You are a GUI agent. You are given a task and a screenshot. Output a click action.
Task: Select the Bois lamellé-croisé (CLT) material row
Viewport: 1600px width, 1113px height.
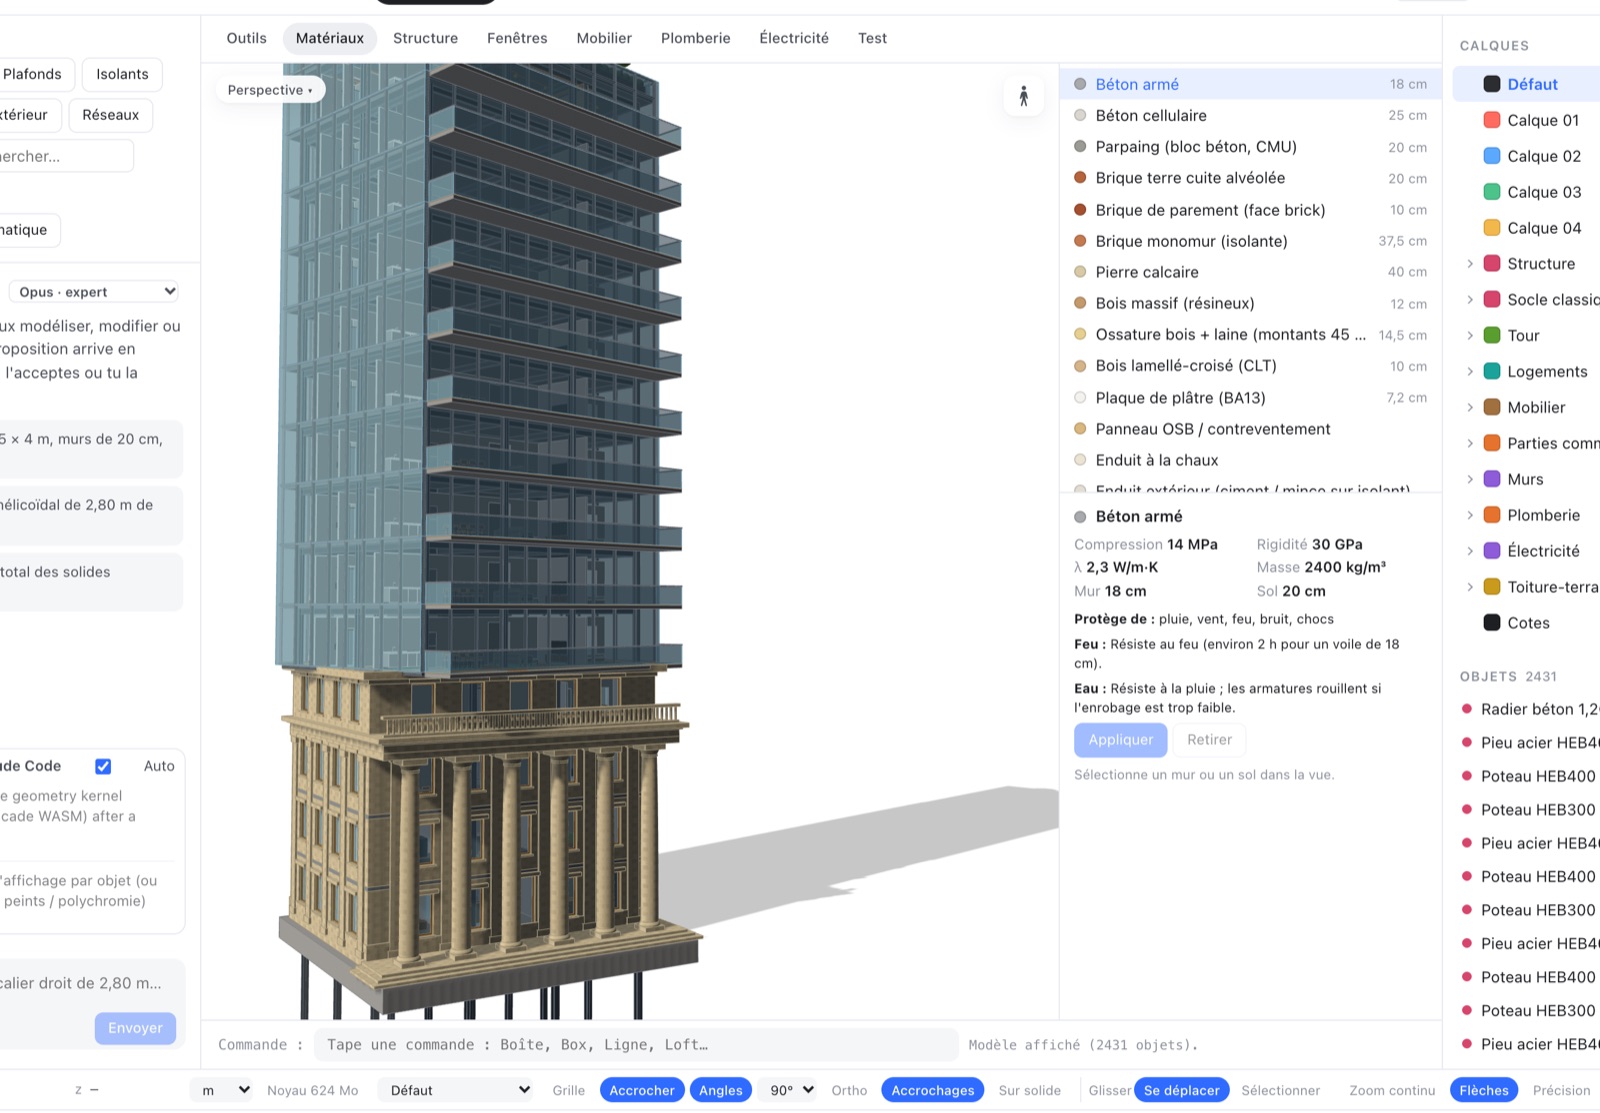pyautogui.click(x=1250, y=366)
